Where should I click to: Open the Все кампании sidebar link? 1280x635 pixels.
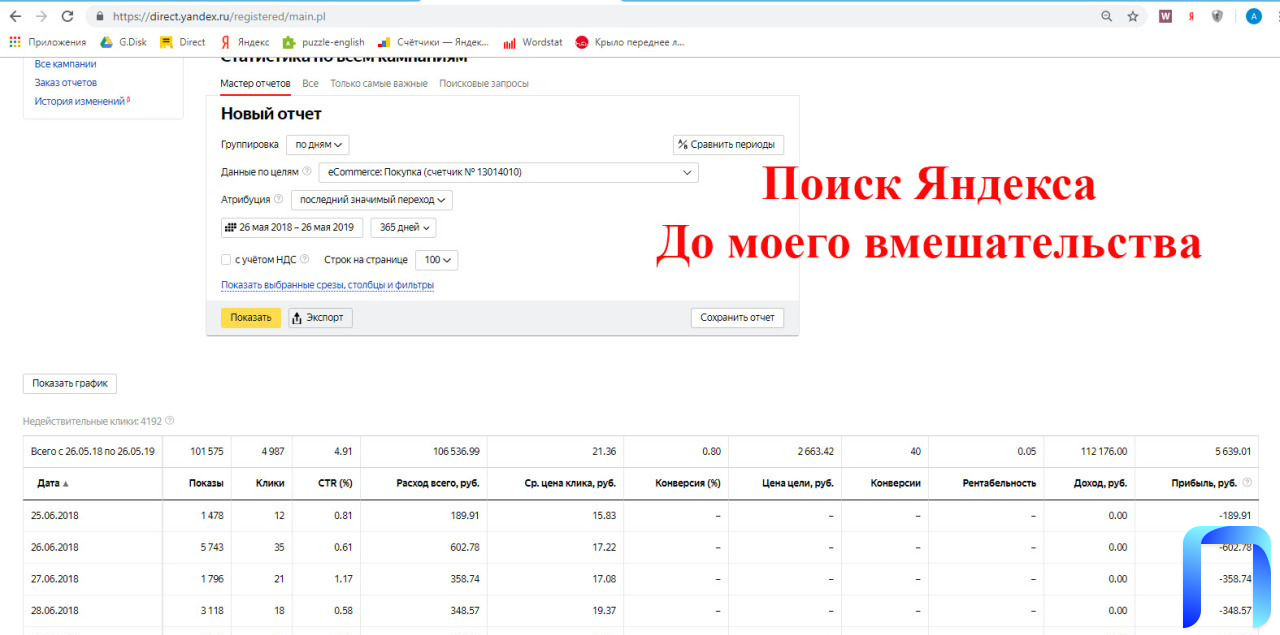point(66,64)
